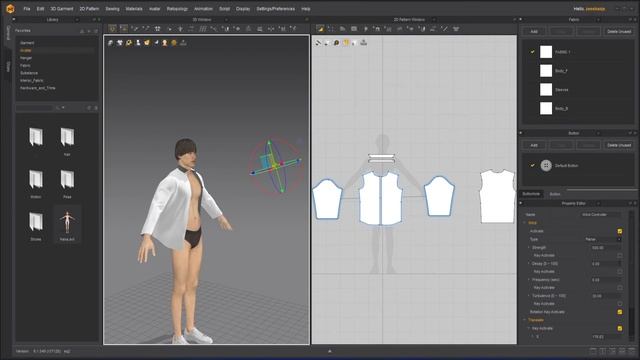
Task: Click the round magnifier overlay icon in 2D view
Action: point(336,42)
